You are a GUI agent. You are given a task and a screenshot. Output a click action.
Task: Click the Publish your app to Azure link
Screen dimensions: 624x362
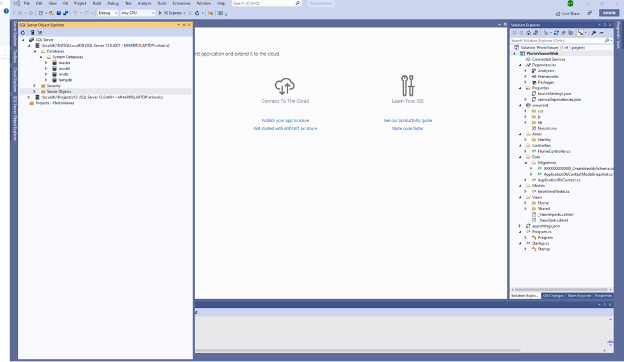tap(285, 121)
